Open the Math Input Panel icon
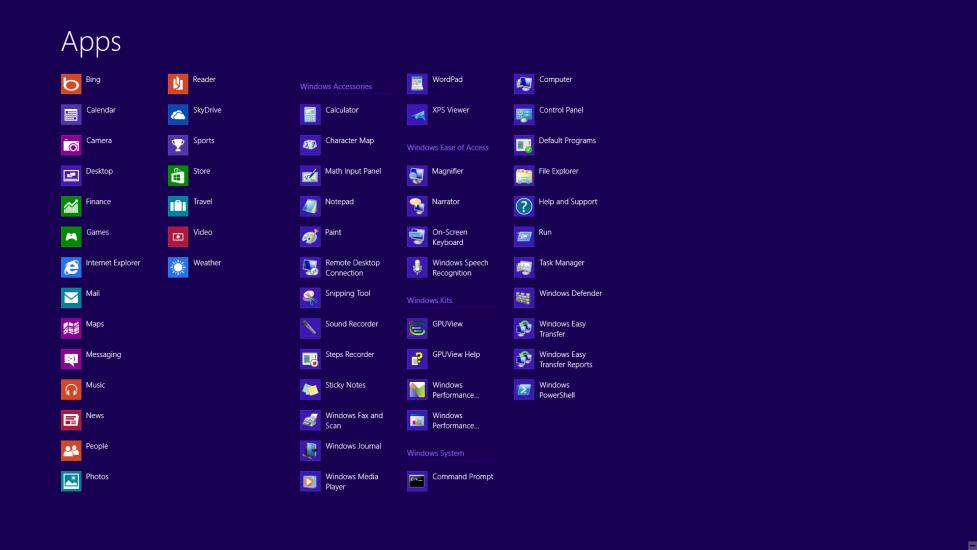 point(310,175)
